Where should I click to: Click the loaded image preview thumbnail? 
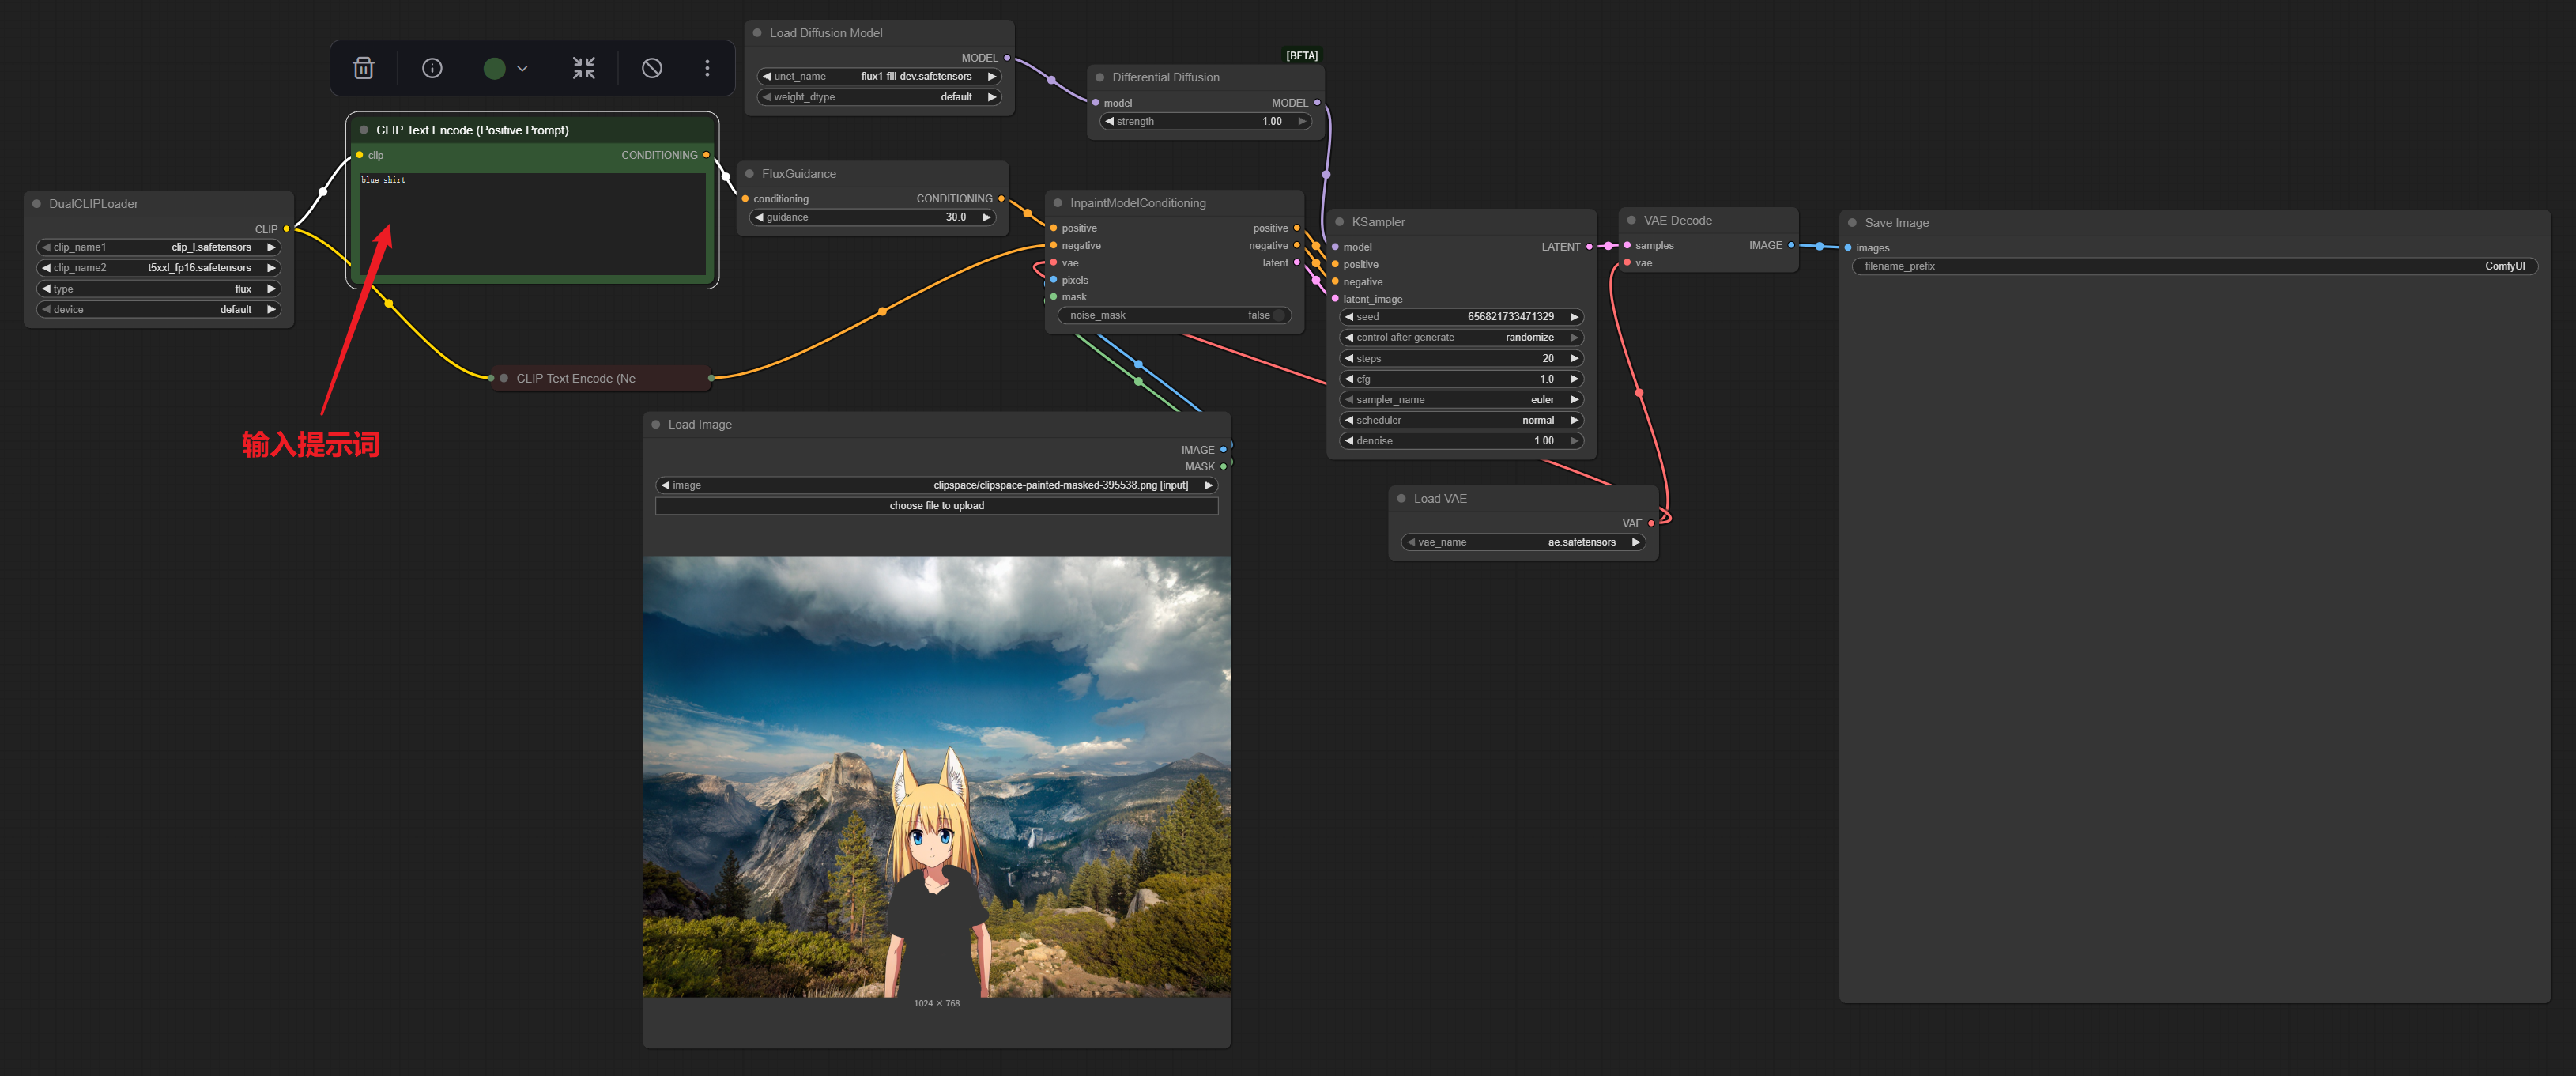936,776
